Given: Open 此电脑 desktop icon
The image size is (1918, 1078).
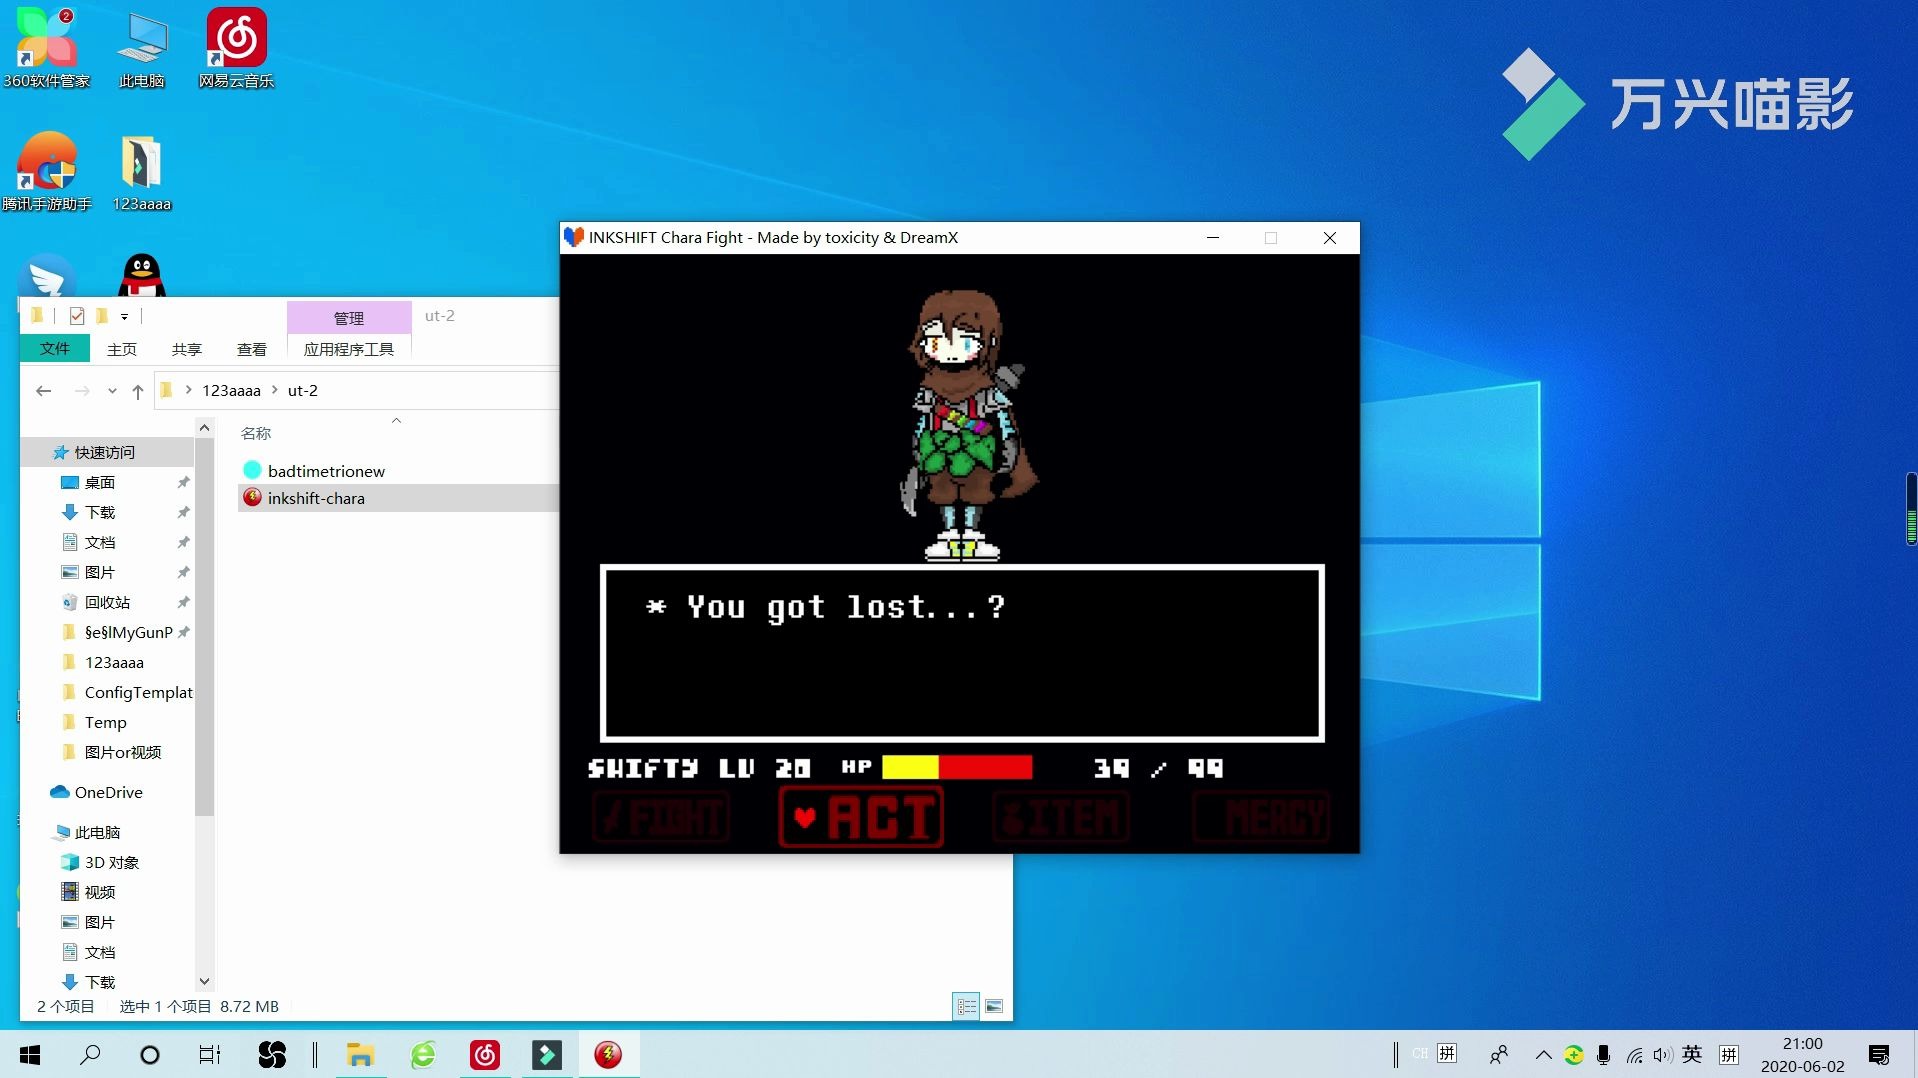Looking at the screenshot, I should coord(141,48).
